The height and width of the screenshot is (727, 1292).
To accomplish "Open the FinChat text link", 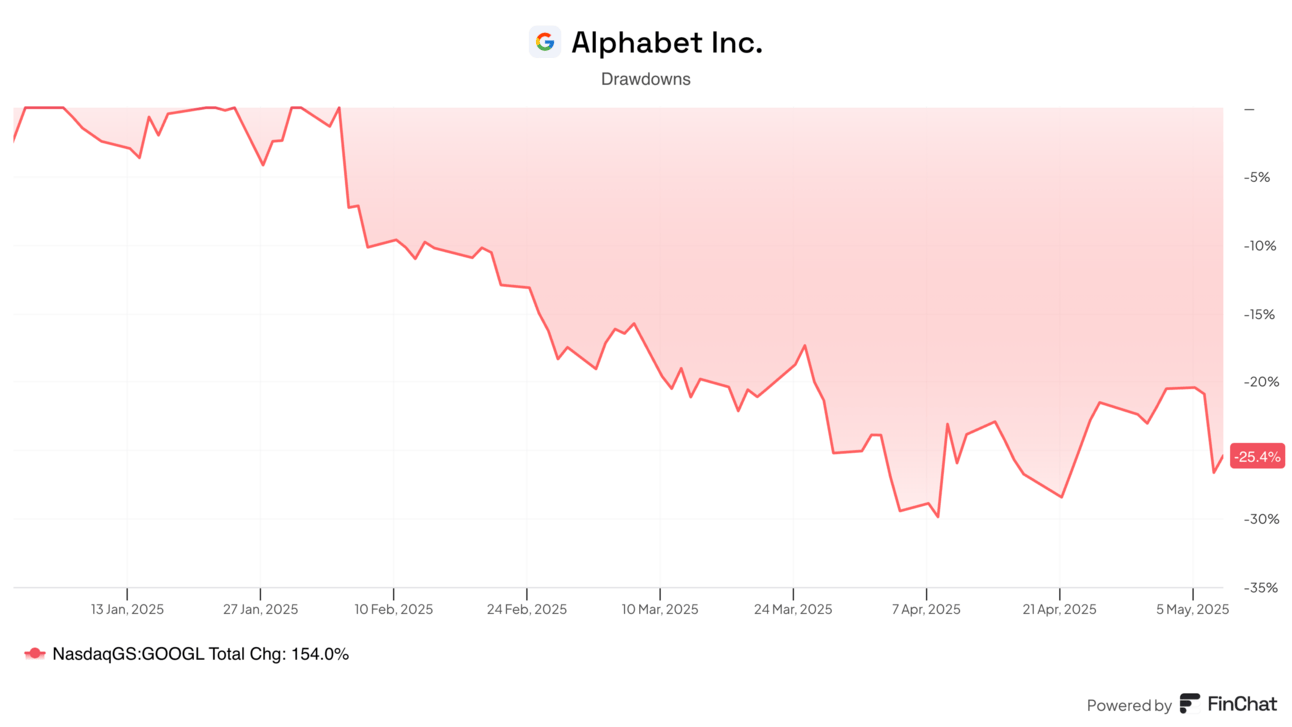I will point(1242,704).
